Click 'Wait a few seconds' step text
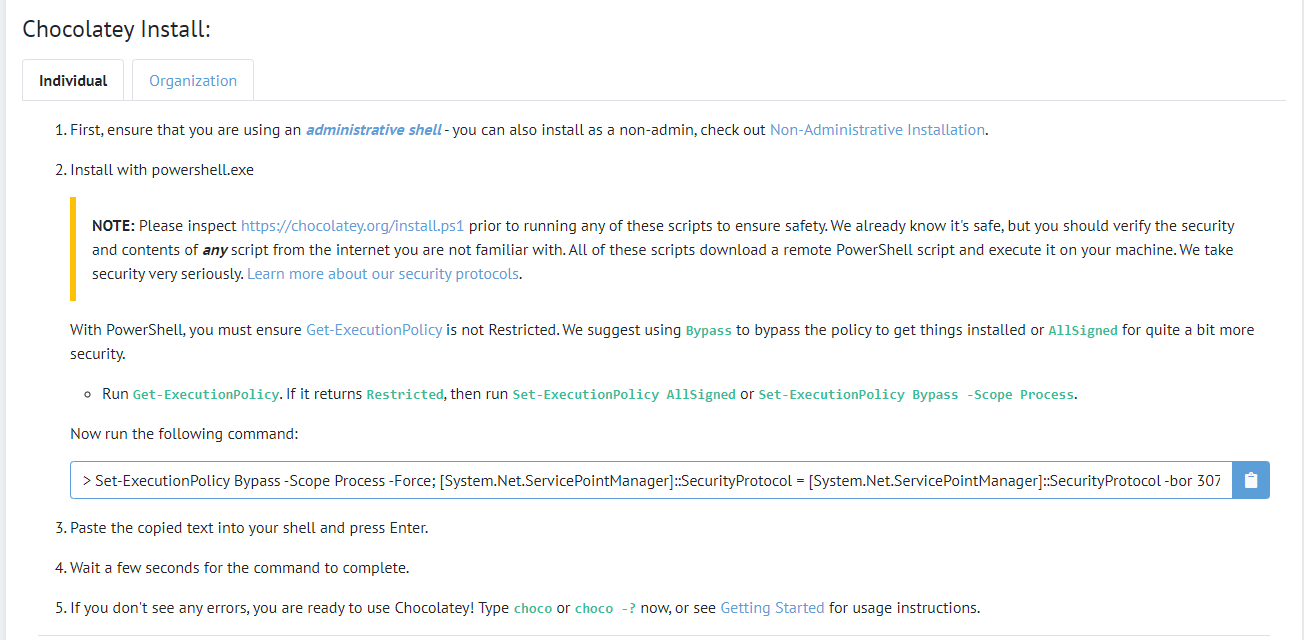 coord(239,568)
